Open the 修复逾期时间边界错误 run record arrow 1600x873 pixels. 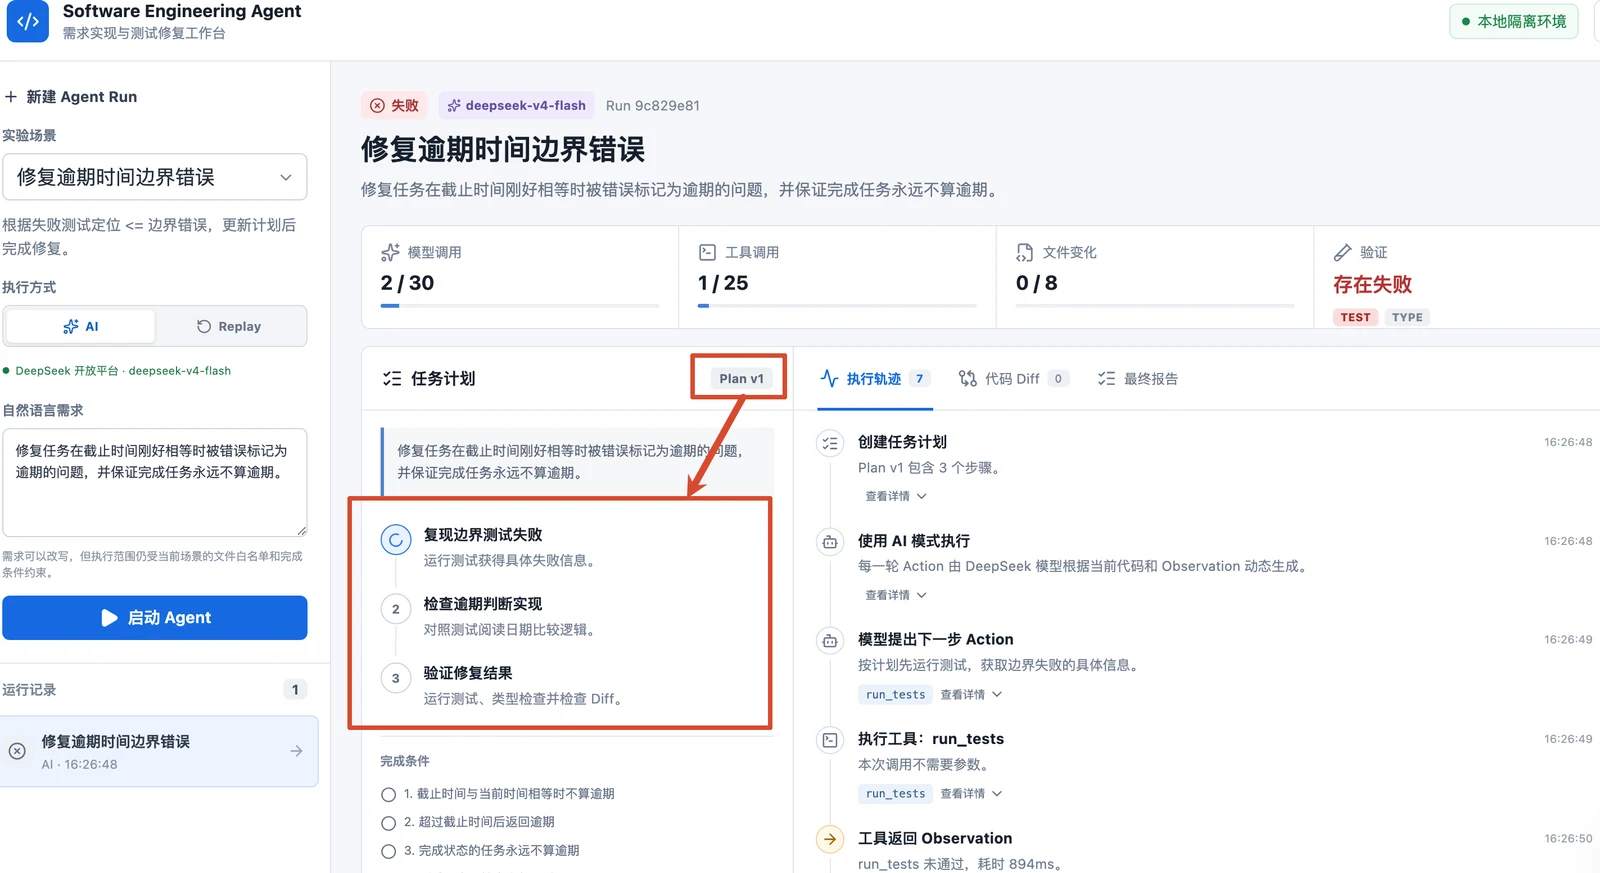click(x=296, y=751)
